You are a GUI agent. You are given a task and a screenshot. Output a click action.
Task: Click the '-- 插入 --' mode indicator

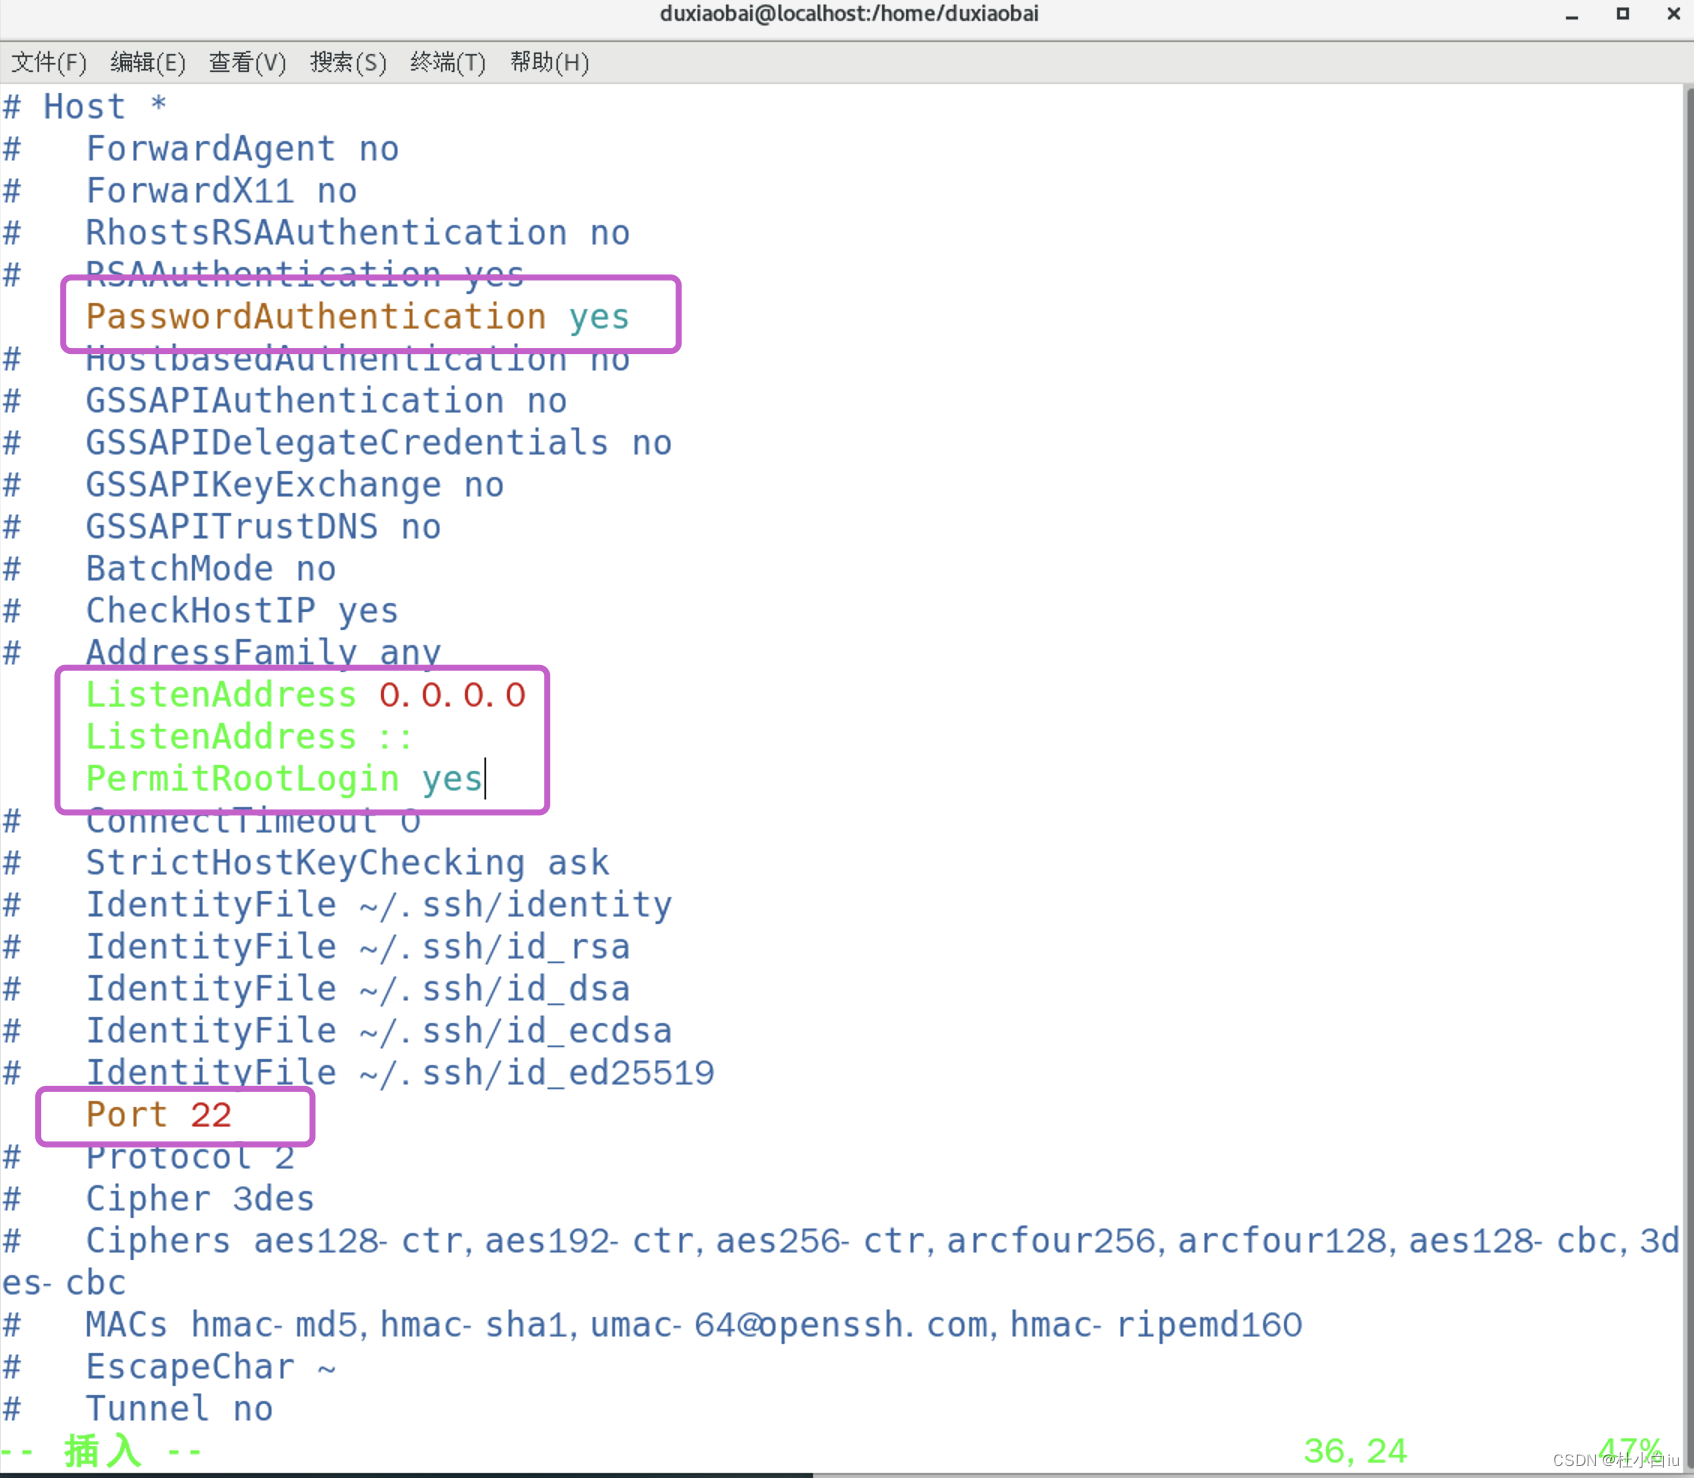tap(102, 1450)
